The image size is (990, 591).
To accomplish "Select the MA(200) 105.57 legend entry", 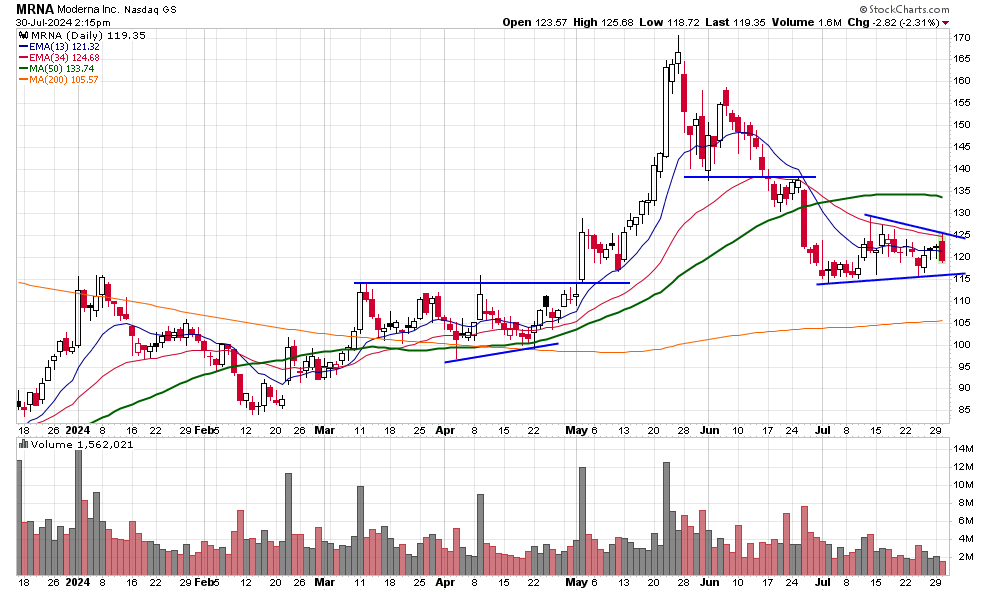I will click(x=63, y=80).
